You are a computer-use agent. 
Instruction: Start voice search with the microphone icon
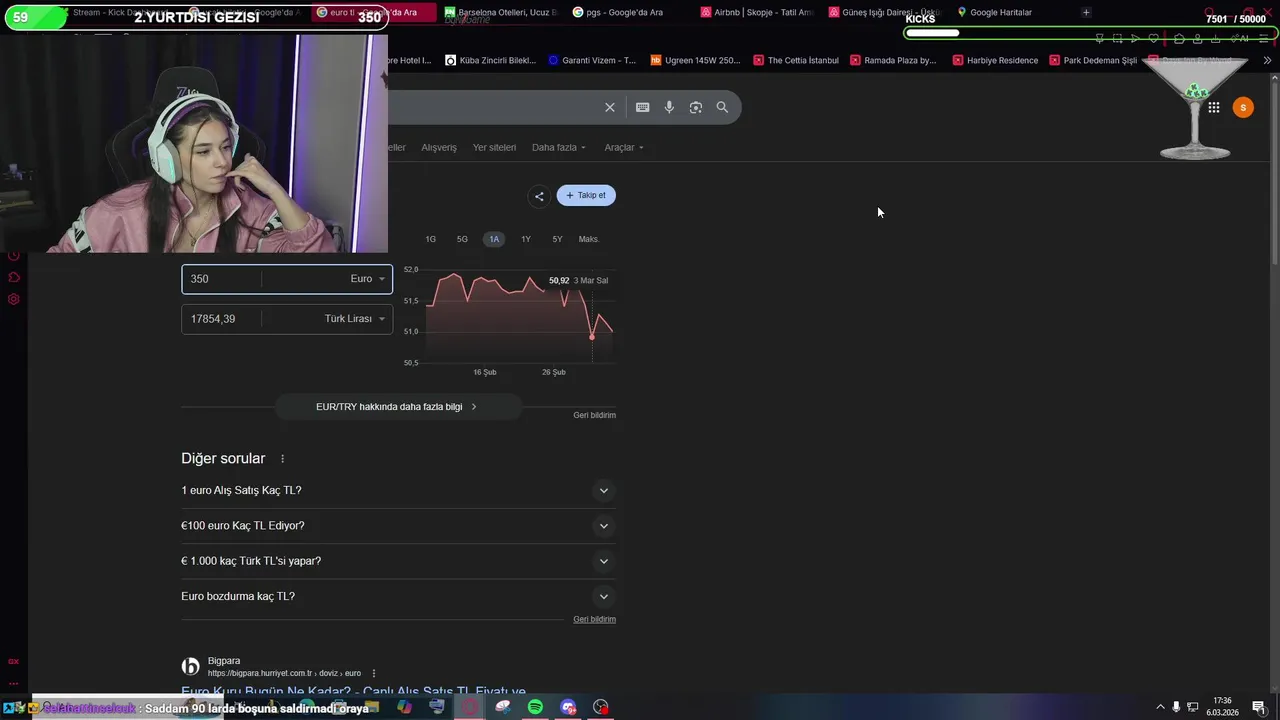pos(669,107)
